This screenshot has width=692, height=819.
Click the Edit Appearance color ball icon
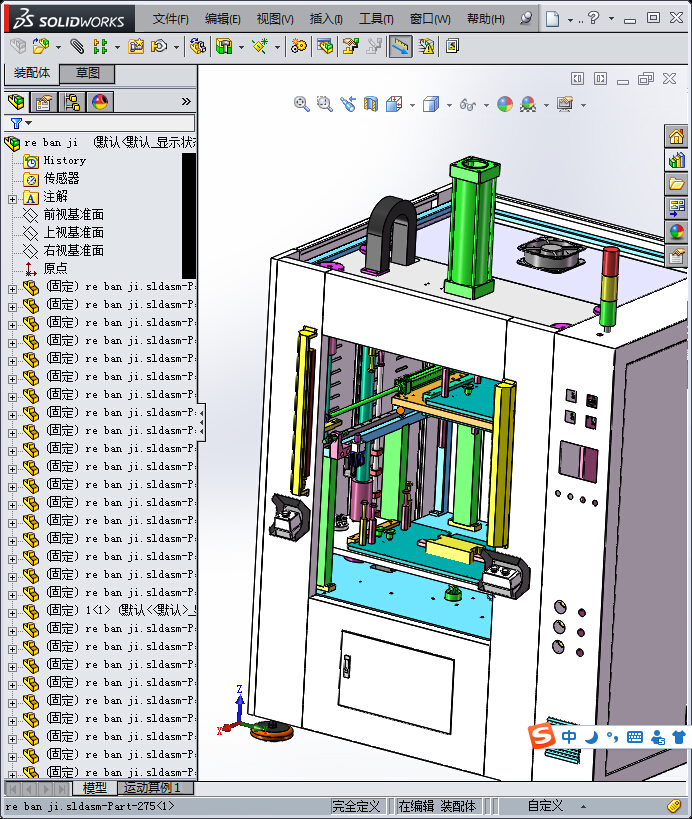click(x=505, y=104)
